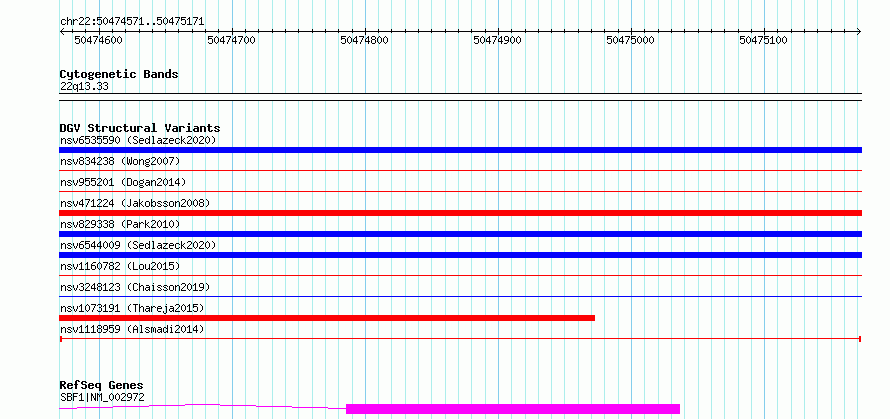Viewport: 890px width, 419px height.
Task: Click ruler tick label 50475000
Action: 631,40
